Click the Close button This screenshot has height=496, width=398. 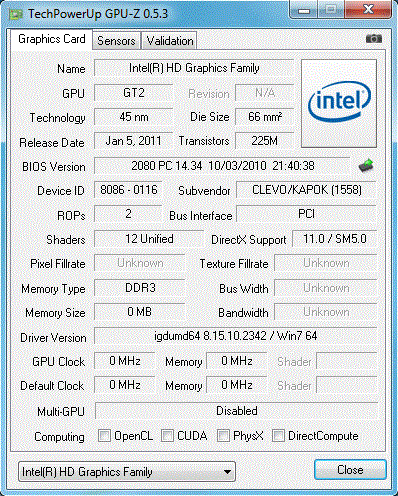coord(350,470)
